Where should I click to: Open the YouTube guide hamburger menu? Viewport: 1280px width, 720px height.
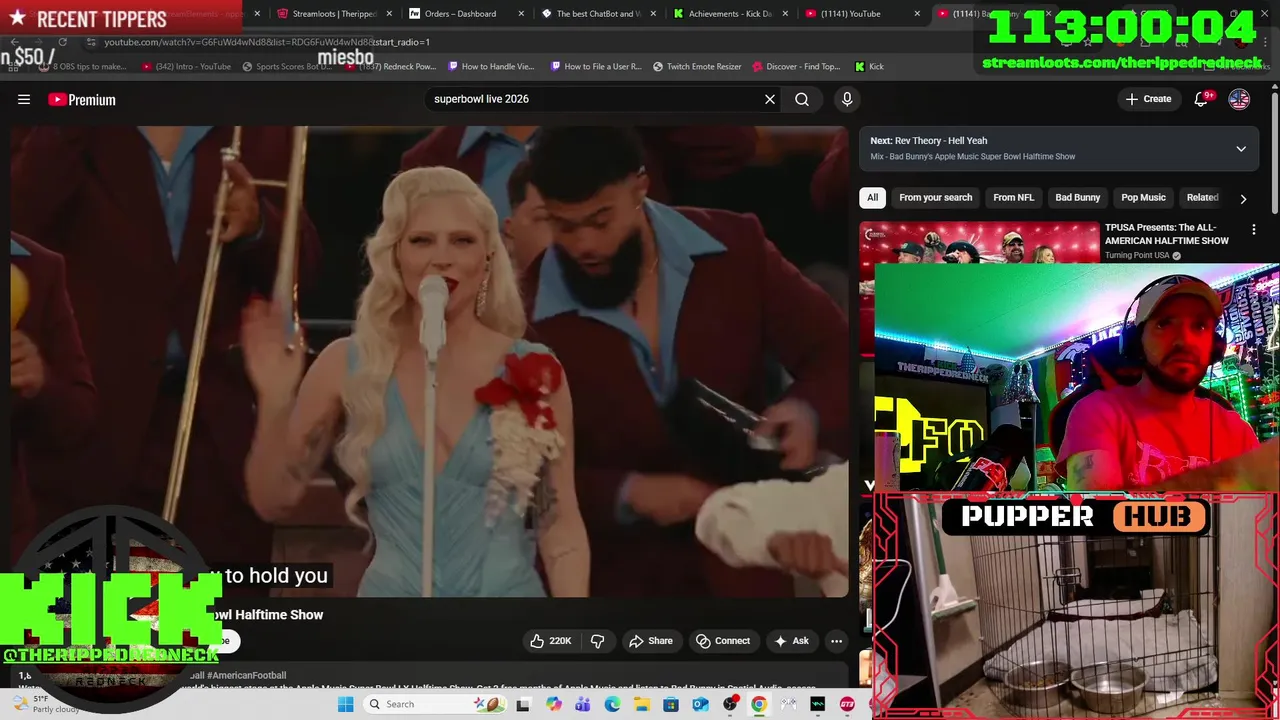point(24,99)
